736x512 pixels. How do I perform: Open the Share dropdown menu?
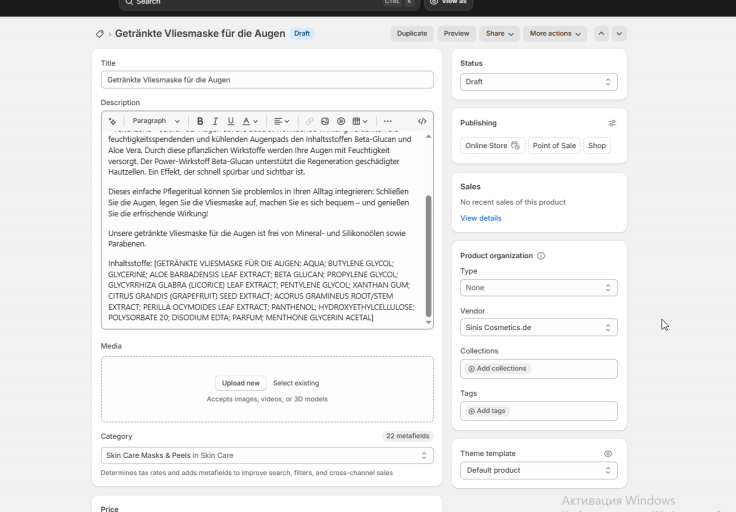click(x=499, y=34)
